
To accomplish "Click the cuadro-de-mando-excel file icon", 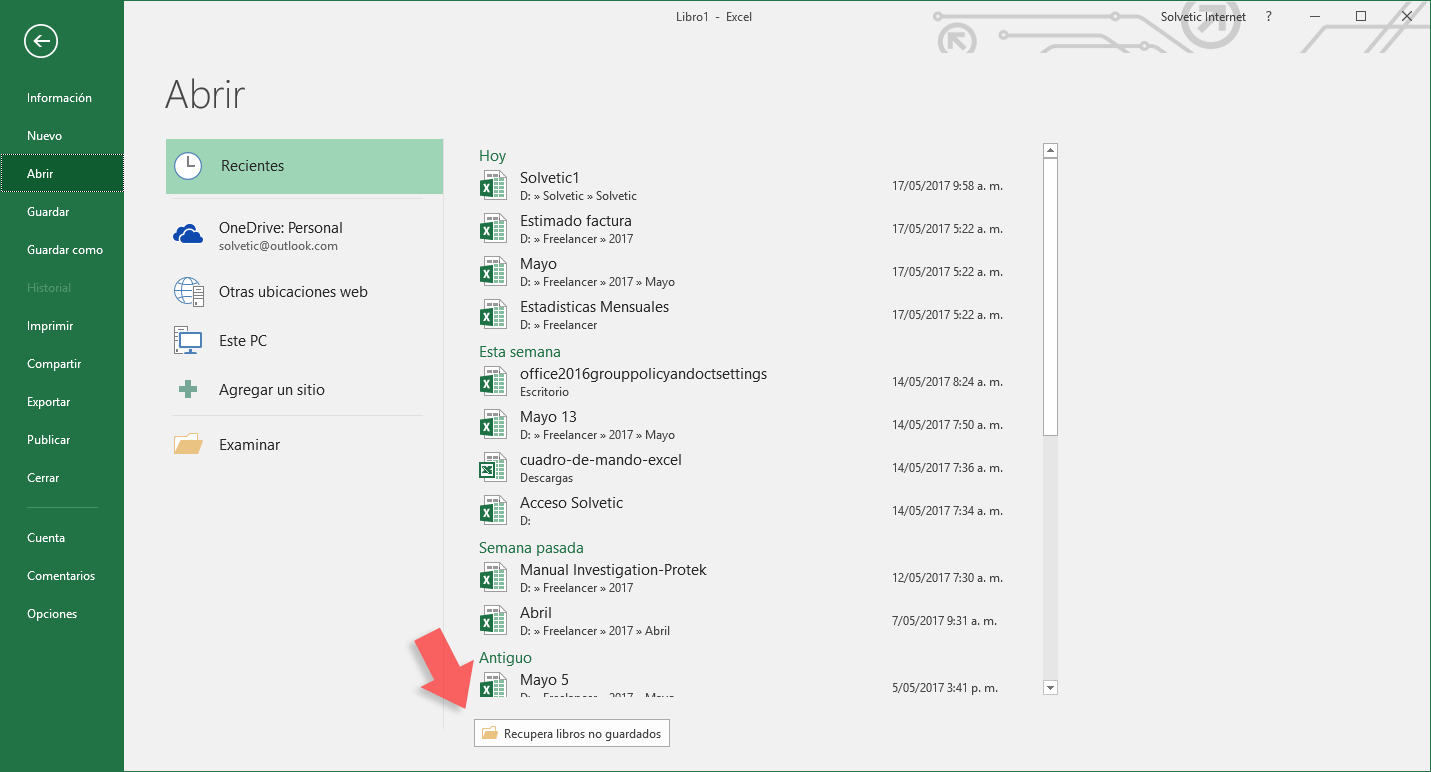I will (493, 468).
